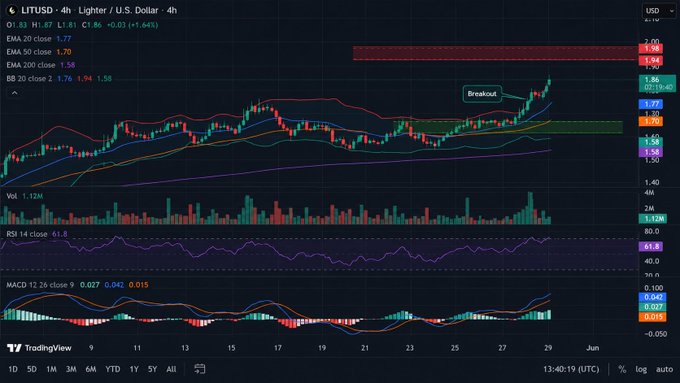
Task: Click the 0.015 signal axis label
Action: tap(653, 317)
